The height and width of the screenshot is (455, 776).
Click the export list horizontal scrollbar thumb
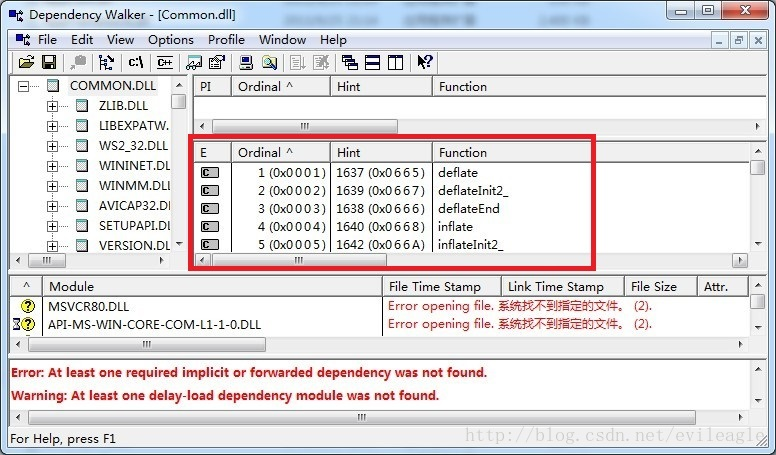click(x=297, y=260)
